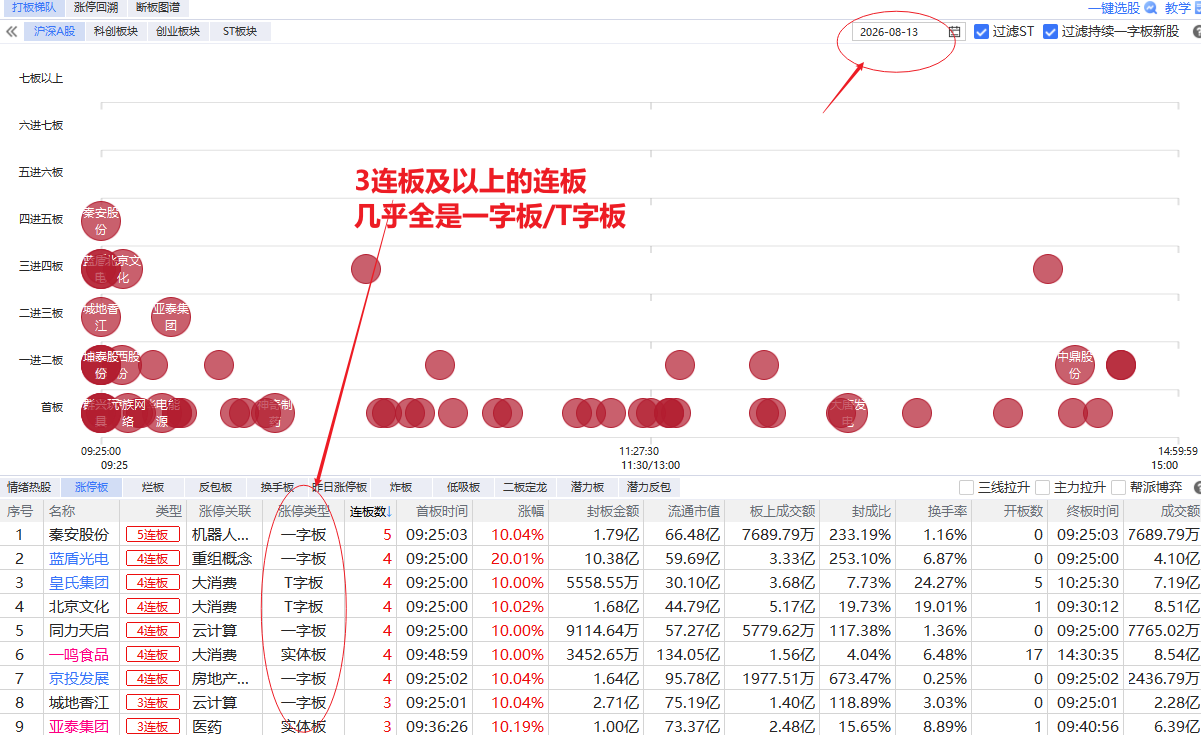Enable 帮派博弈 checkbox
The width and height of the screenshot is (1201, 735).
click(x=1118, y=487)
